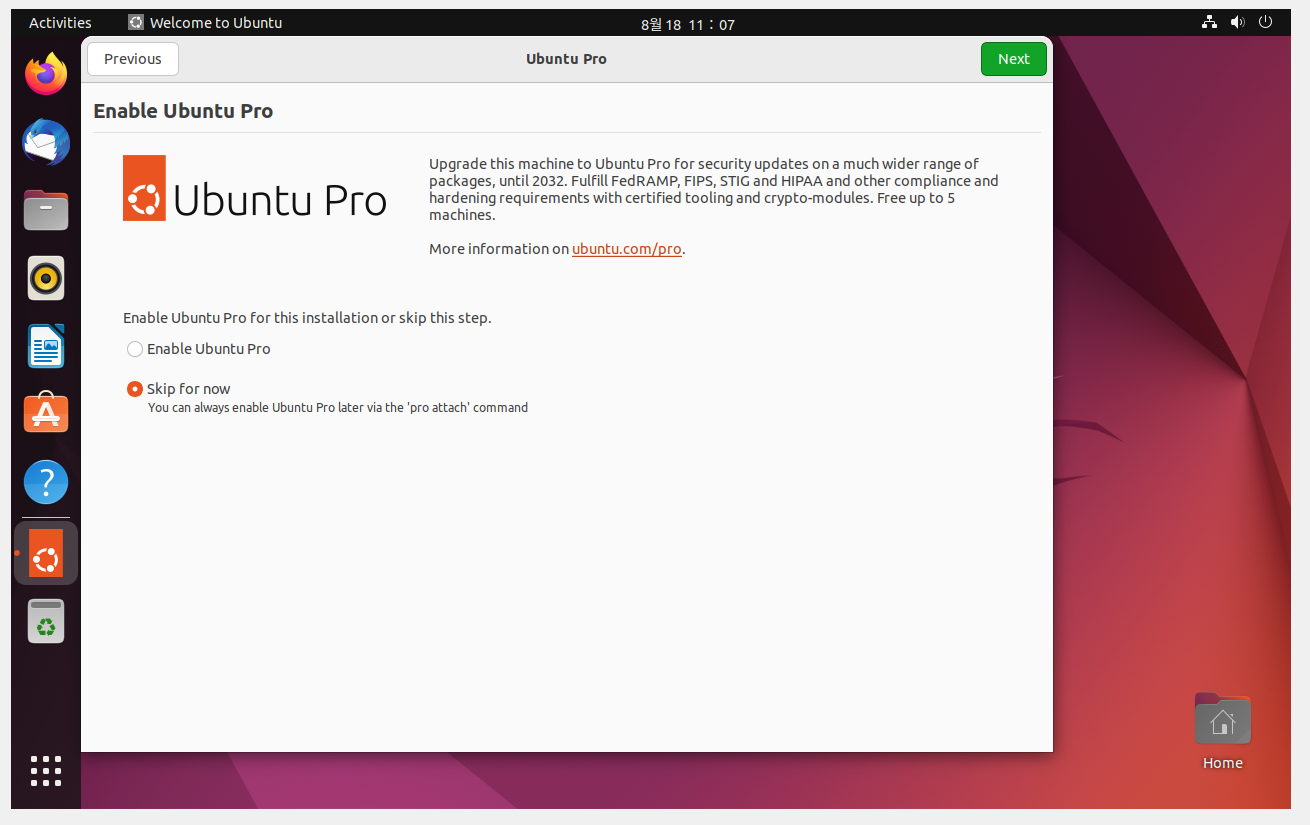Open the Activities overview
The height and width of the screenshot is (825, 1310).
(x=60, y=22)
